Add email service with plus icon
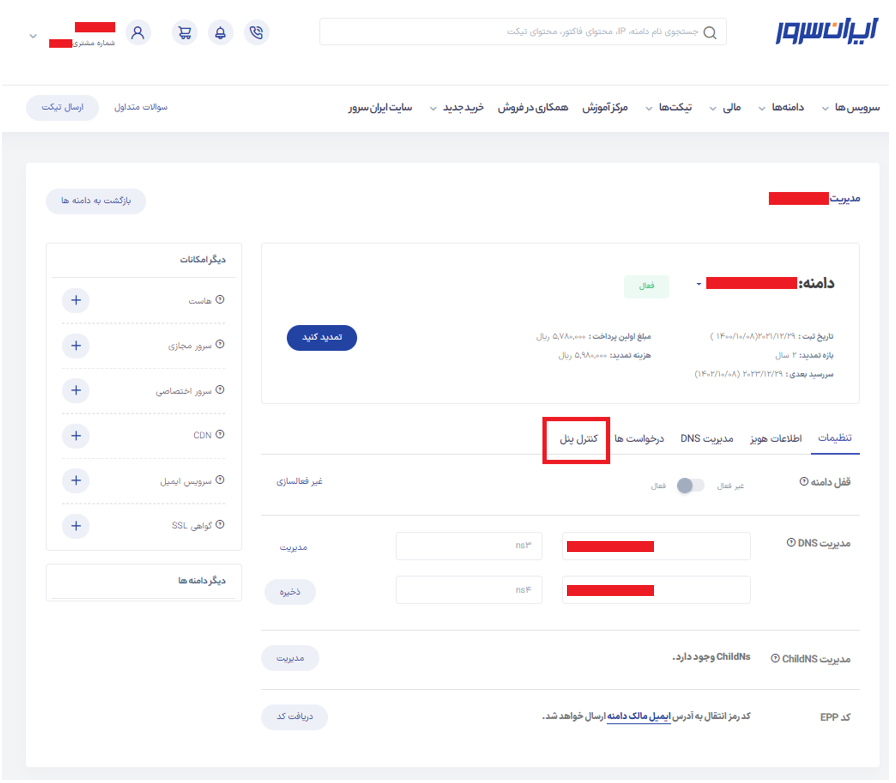The height and width of the screenshot is (783, 896). pyautogui.click(x=76, y=481)
